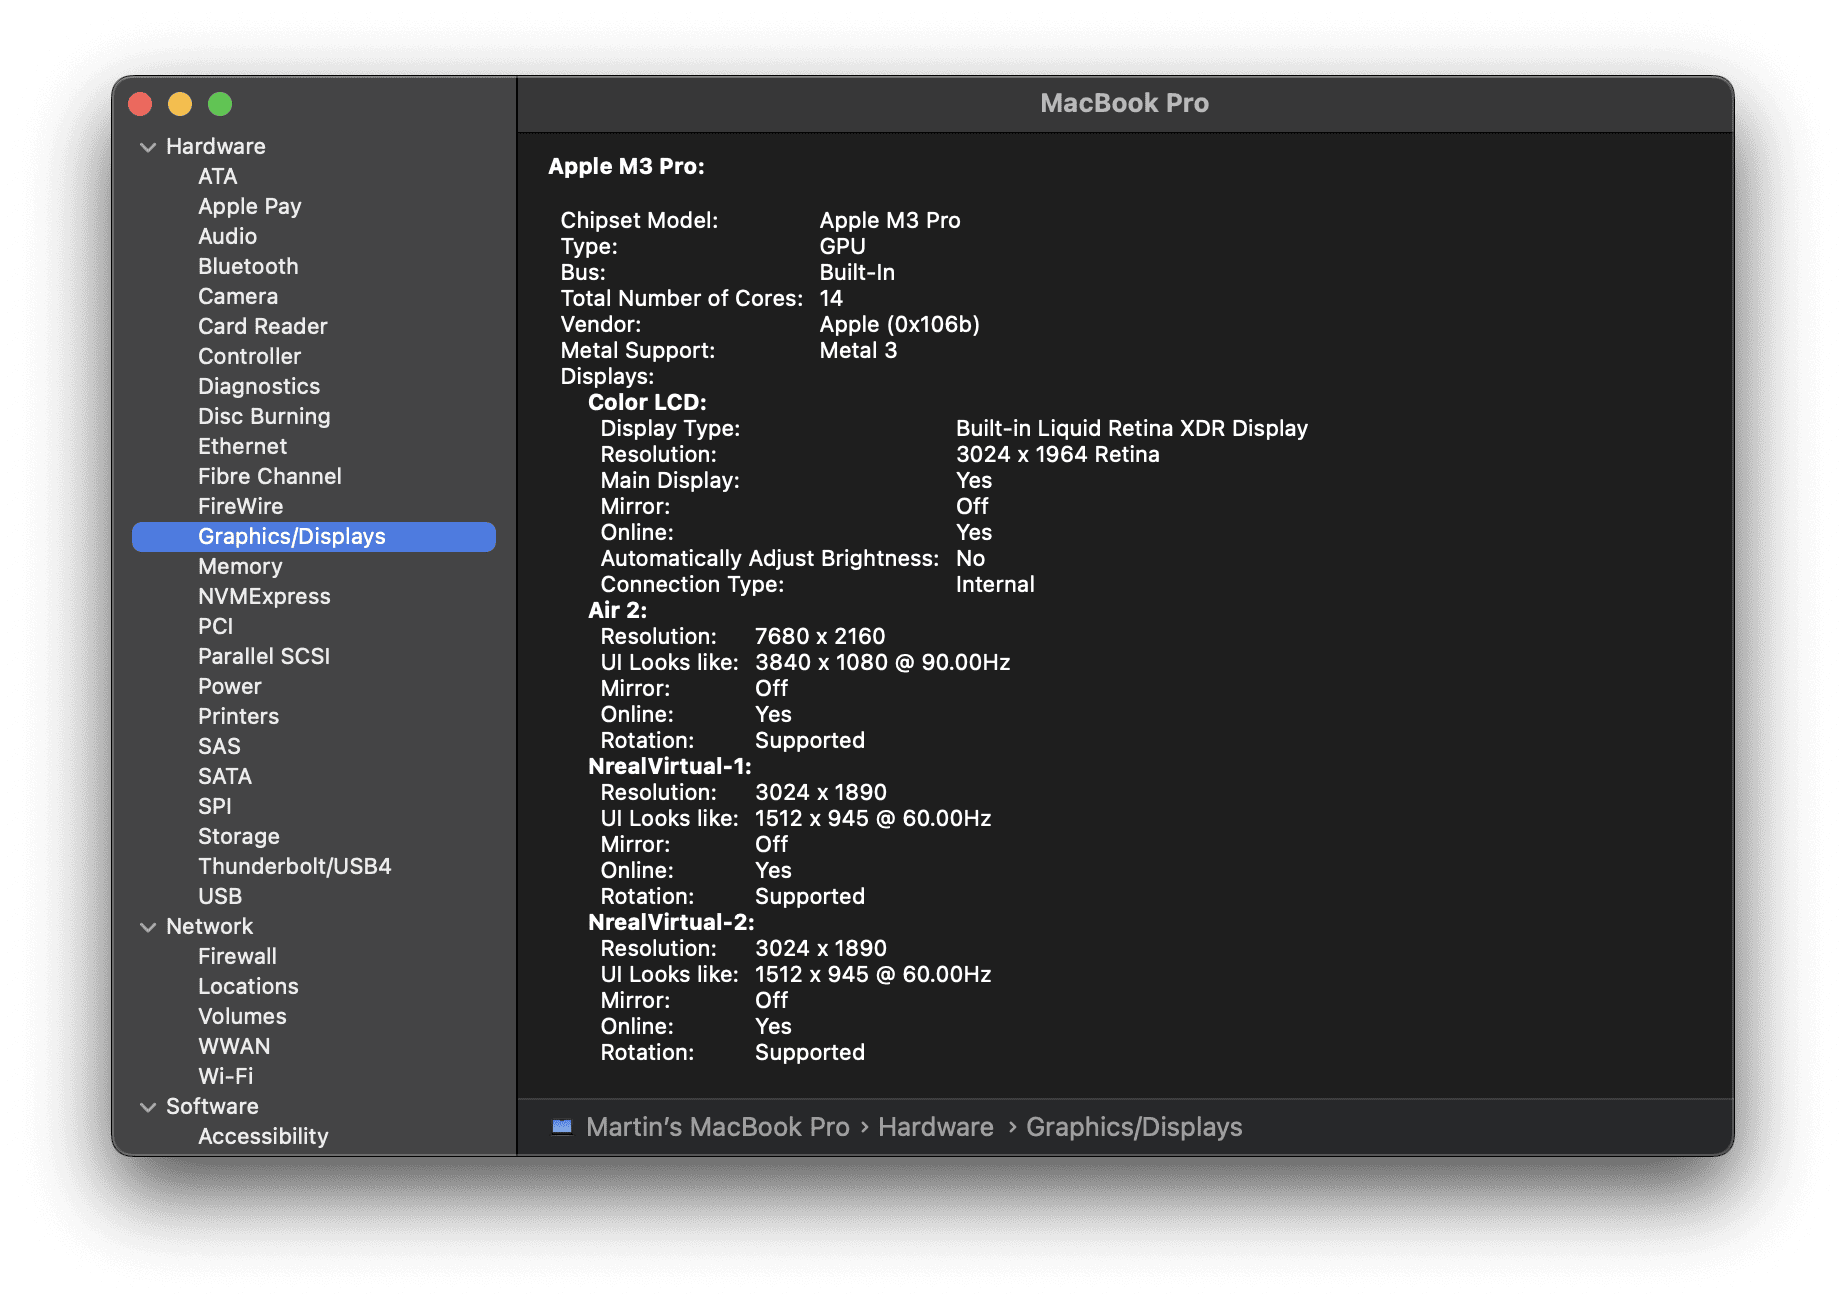Click the Color LCD display heading
1846x1304 pixels.
647,402
